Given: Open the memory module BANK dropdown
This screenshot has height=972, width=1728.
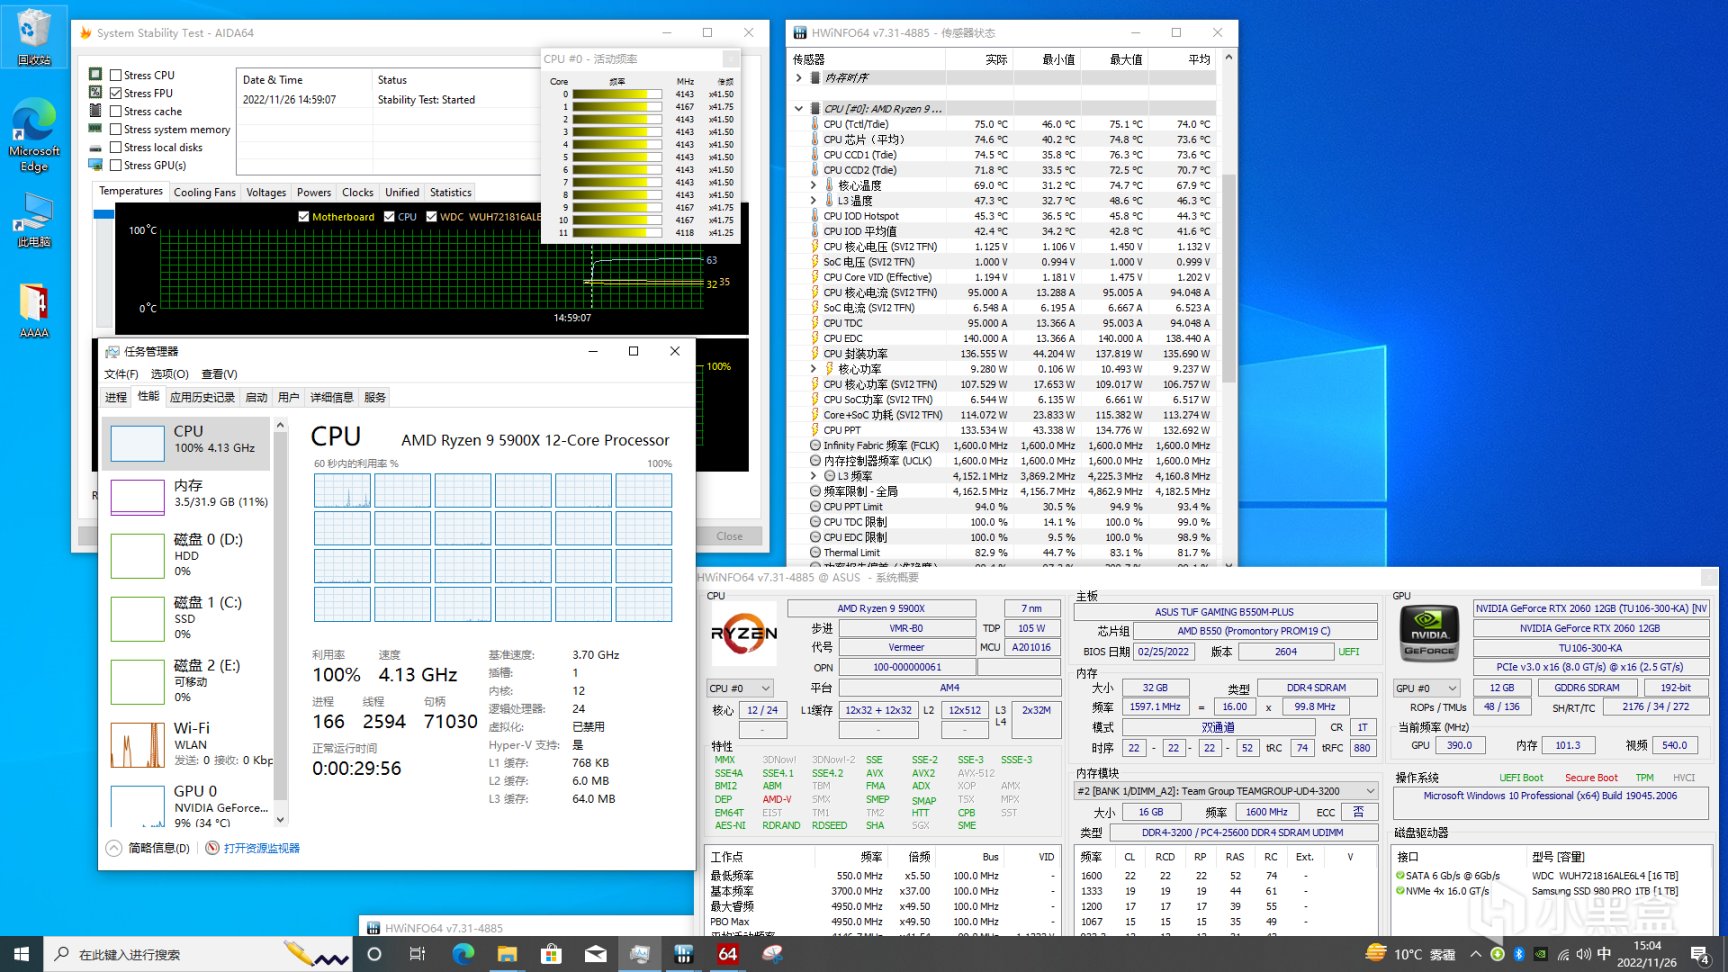Looking at the screenshot, I should (x=1225, y=791).
